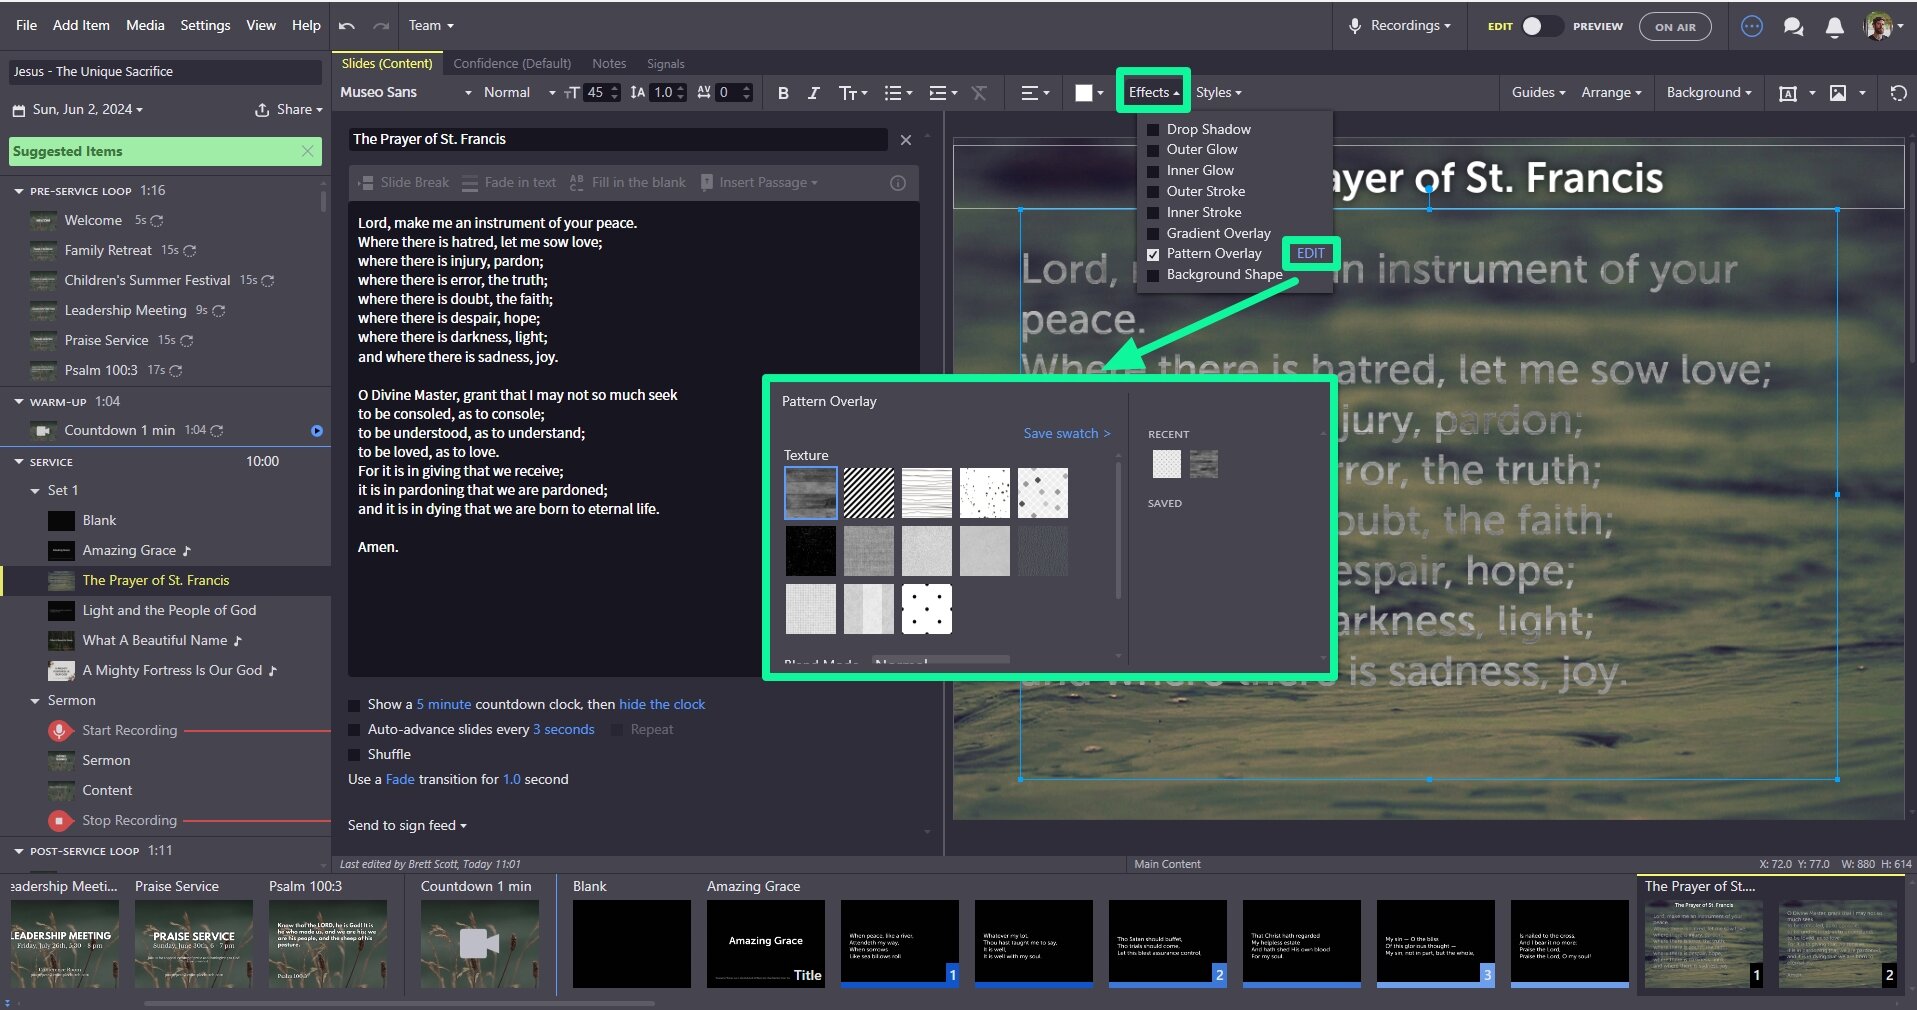
Task: Switch to the Notes tab
Action: click(609, 64)
